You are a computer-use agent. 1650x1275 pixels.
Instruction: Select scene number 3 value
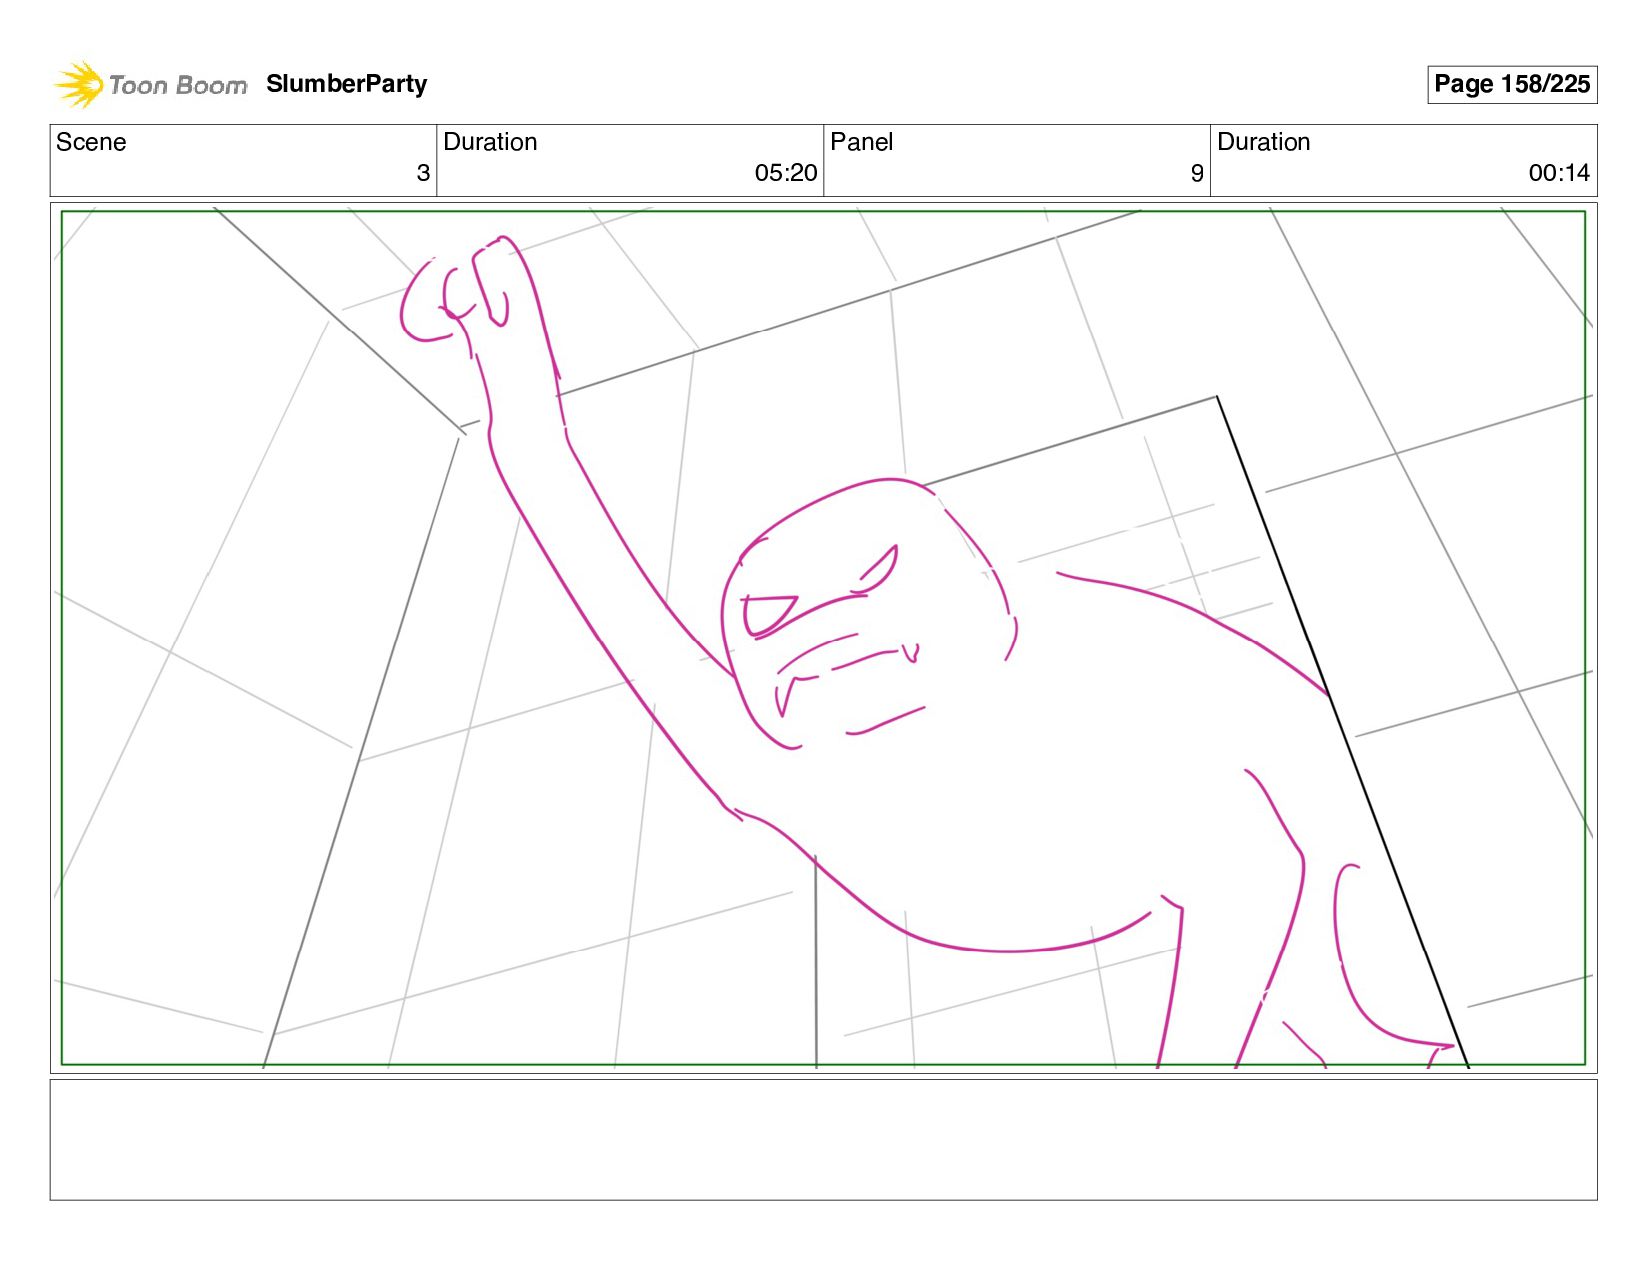pos(423,173)
